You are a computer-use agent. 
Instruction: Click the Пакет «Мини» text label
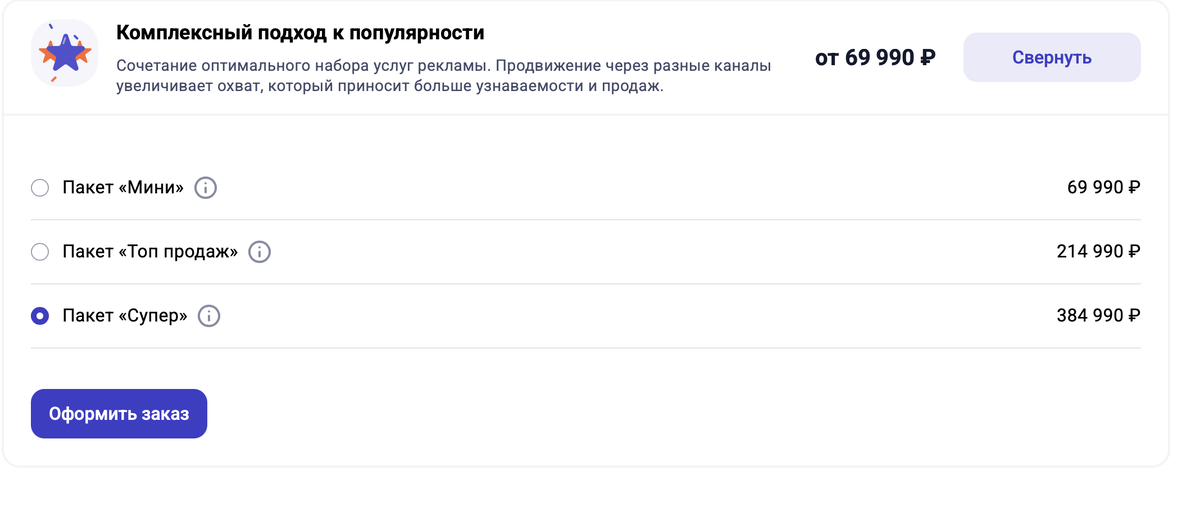(x=123, y=187)
